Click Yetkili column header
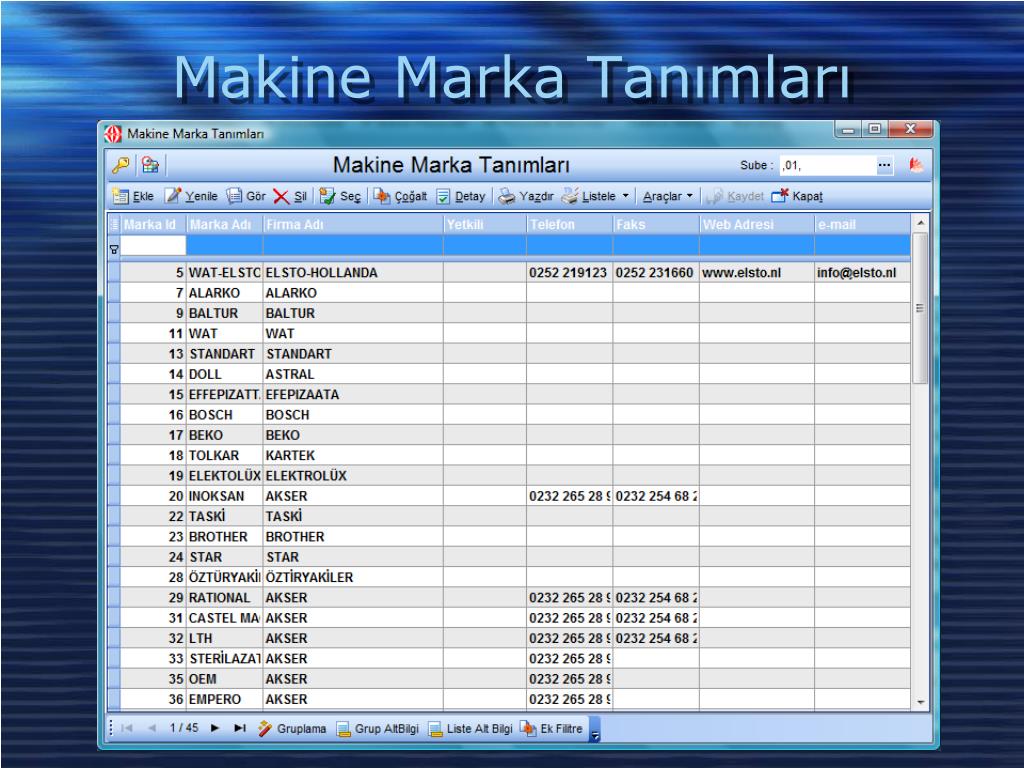Screen dimensions: 1024x768 485,225
